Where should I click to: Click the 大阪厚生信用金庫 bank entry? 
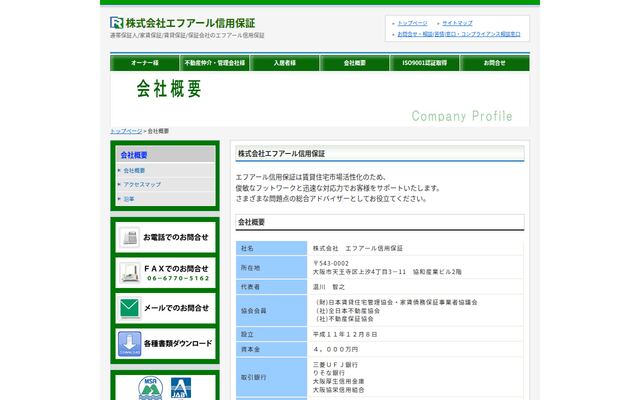(339, 381)
